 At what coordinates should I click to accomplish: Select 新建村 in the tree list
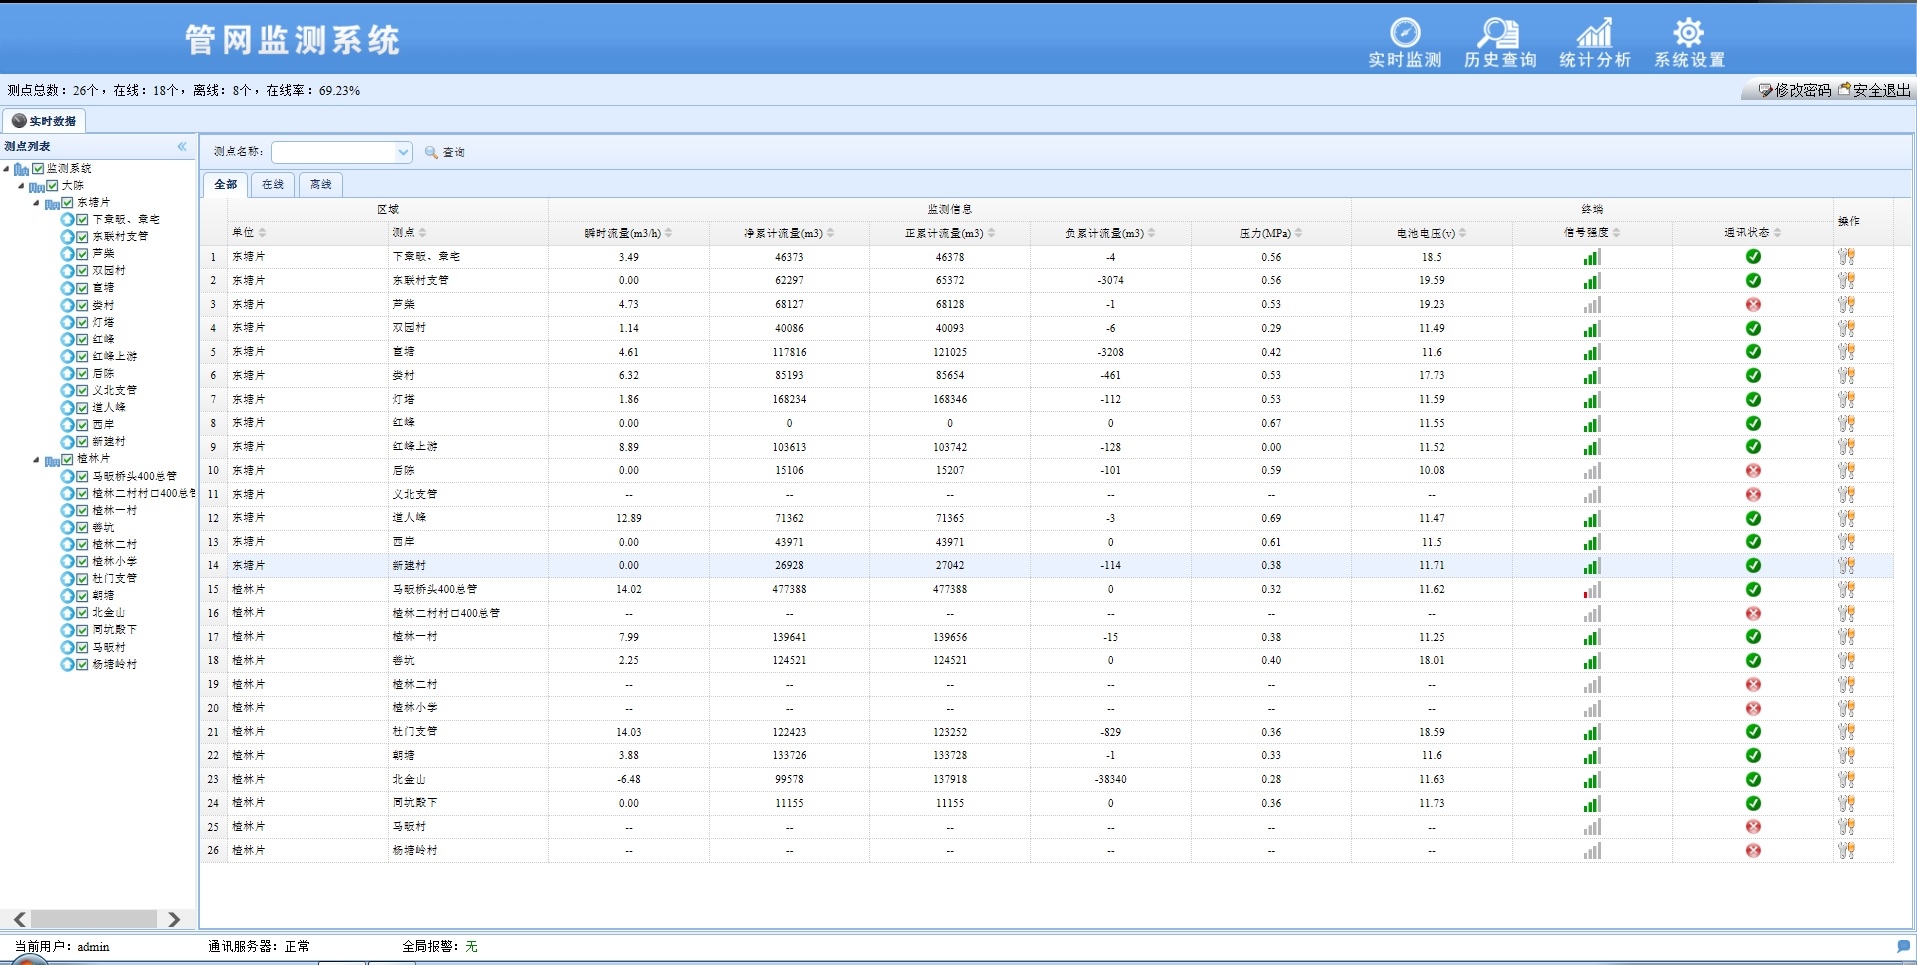109,442
